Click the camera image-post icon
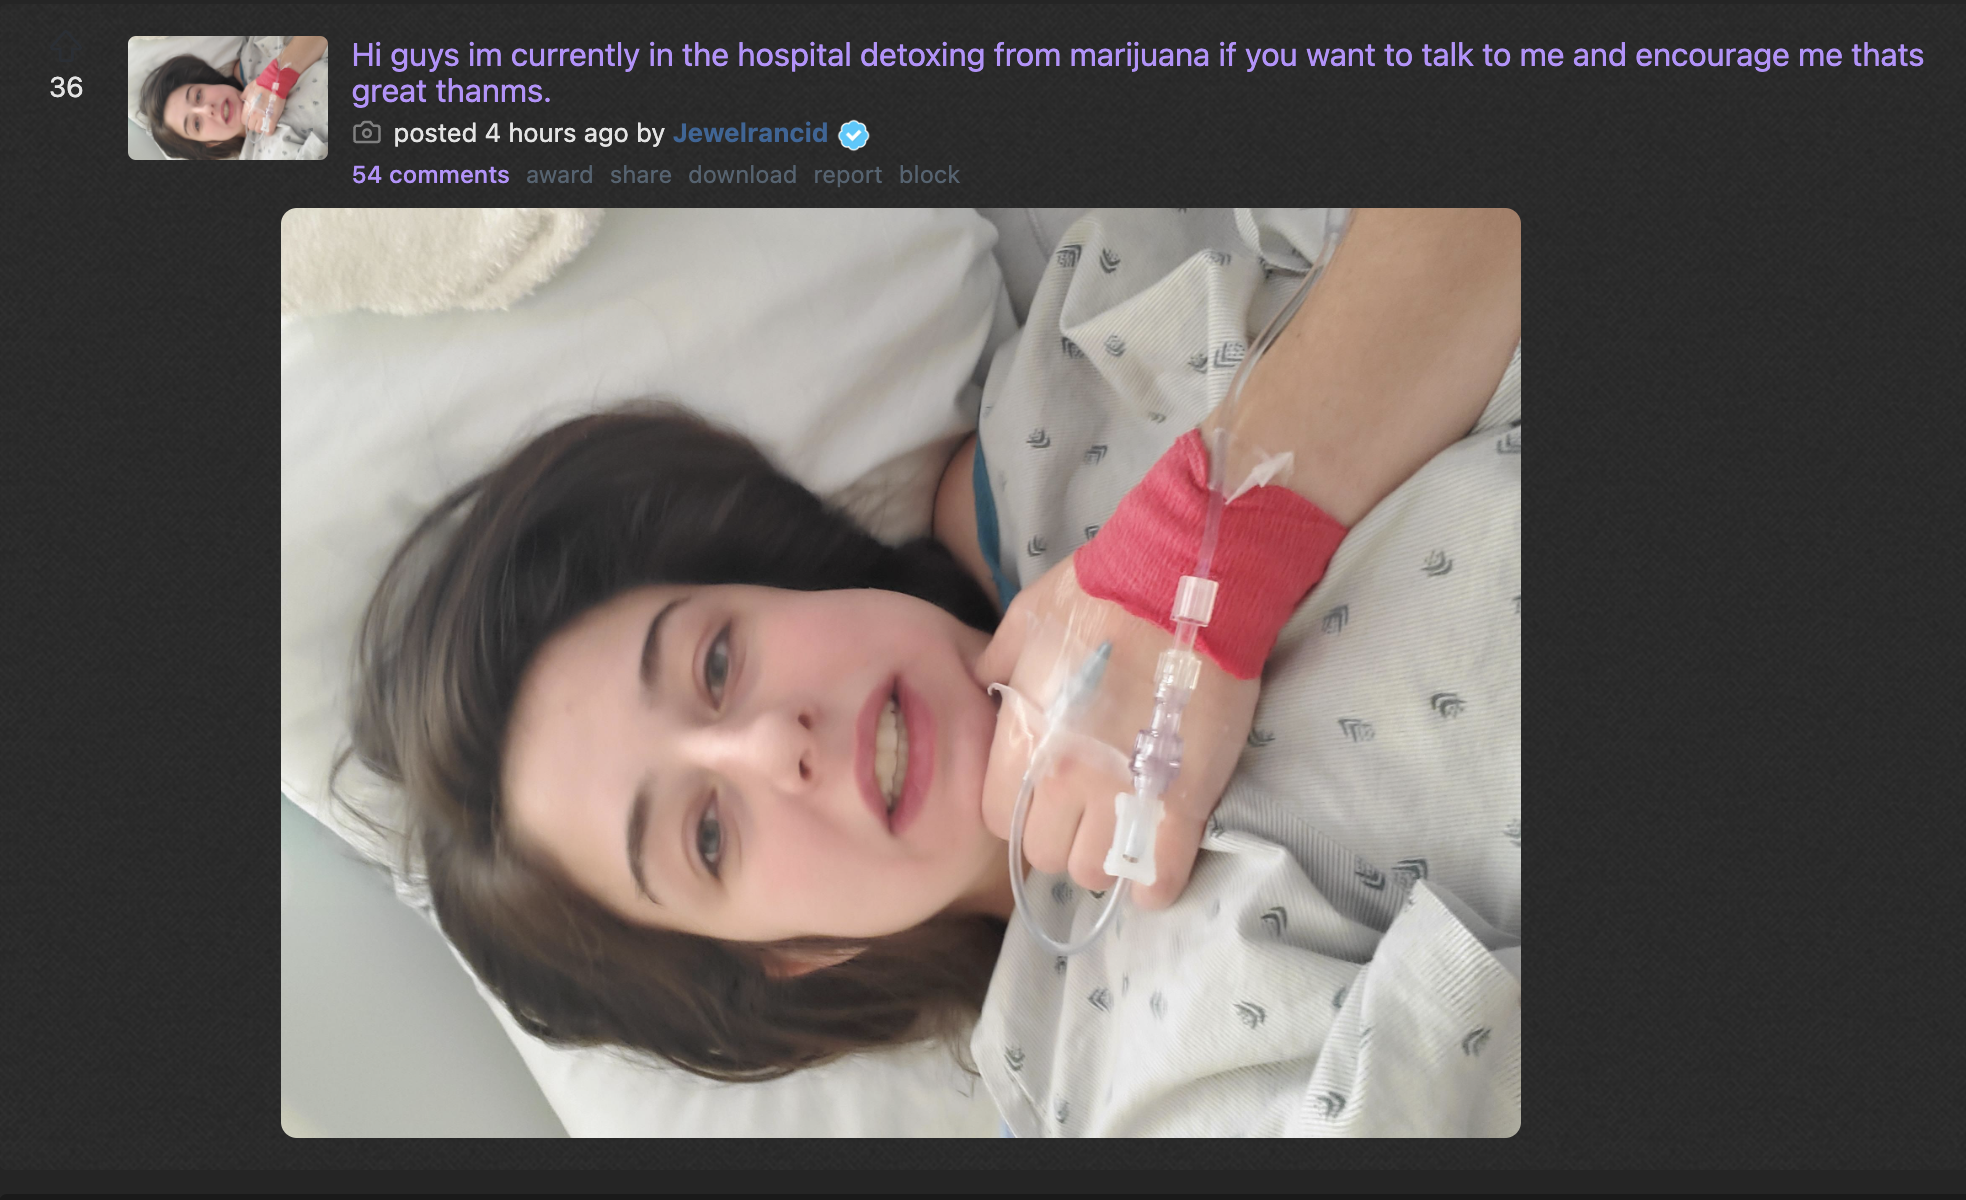The height and width of the screenshot is (1200, 1966). [367, 133]
